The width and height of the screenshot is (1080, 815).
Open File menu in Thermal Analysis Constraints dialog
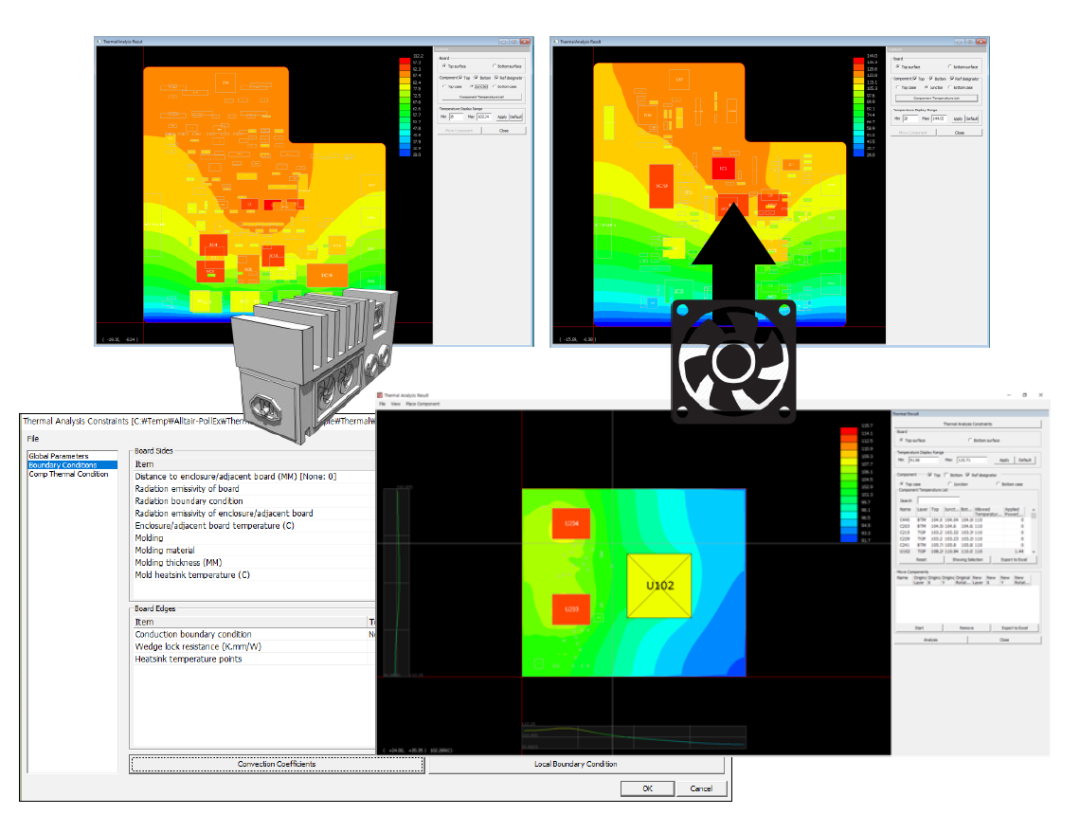click(32, 438)
